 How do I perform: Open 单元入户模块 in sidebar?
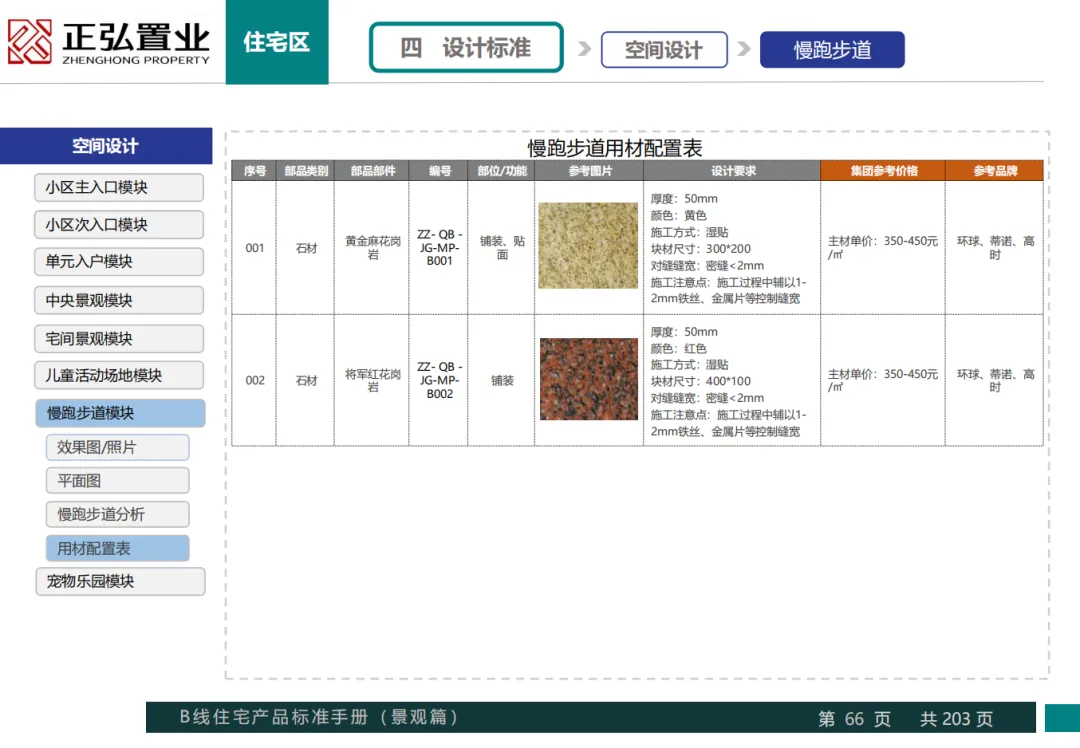pyautogui.click(x=119, y=262)
